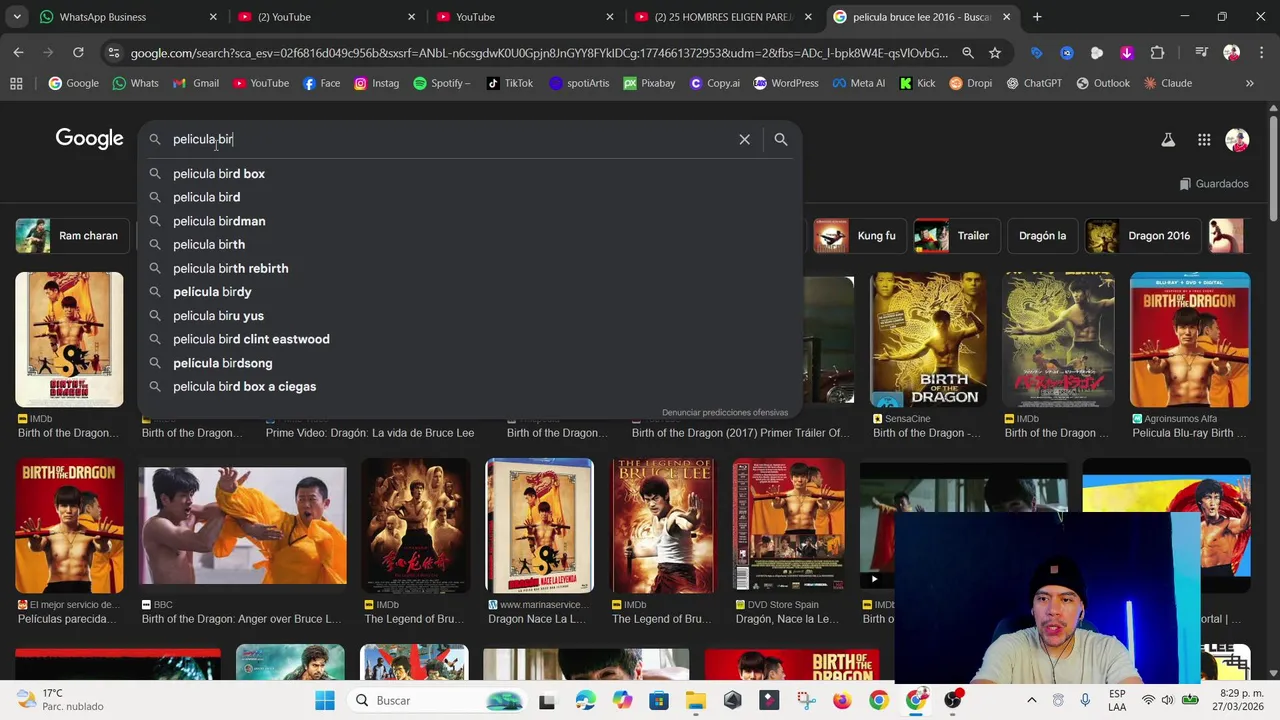The height and width of the screenshot is (720, 1280).
Task: Select suggestion "pelicula birdy"
Action: (x=470, y=292)
